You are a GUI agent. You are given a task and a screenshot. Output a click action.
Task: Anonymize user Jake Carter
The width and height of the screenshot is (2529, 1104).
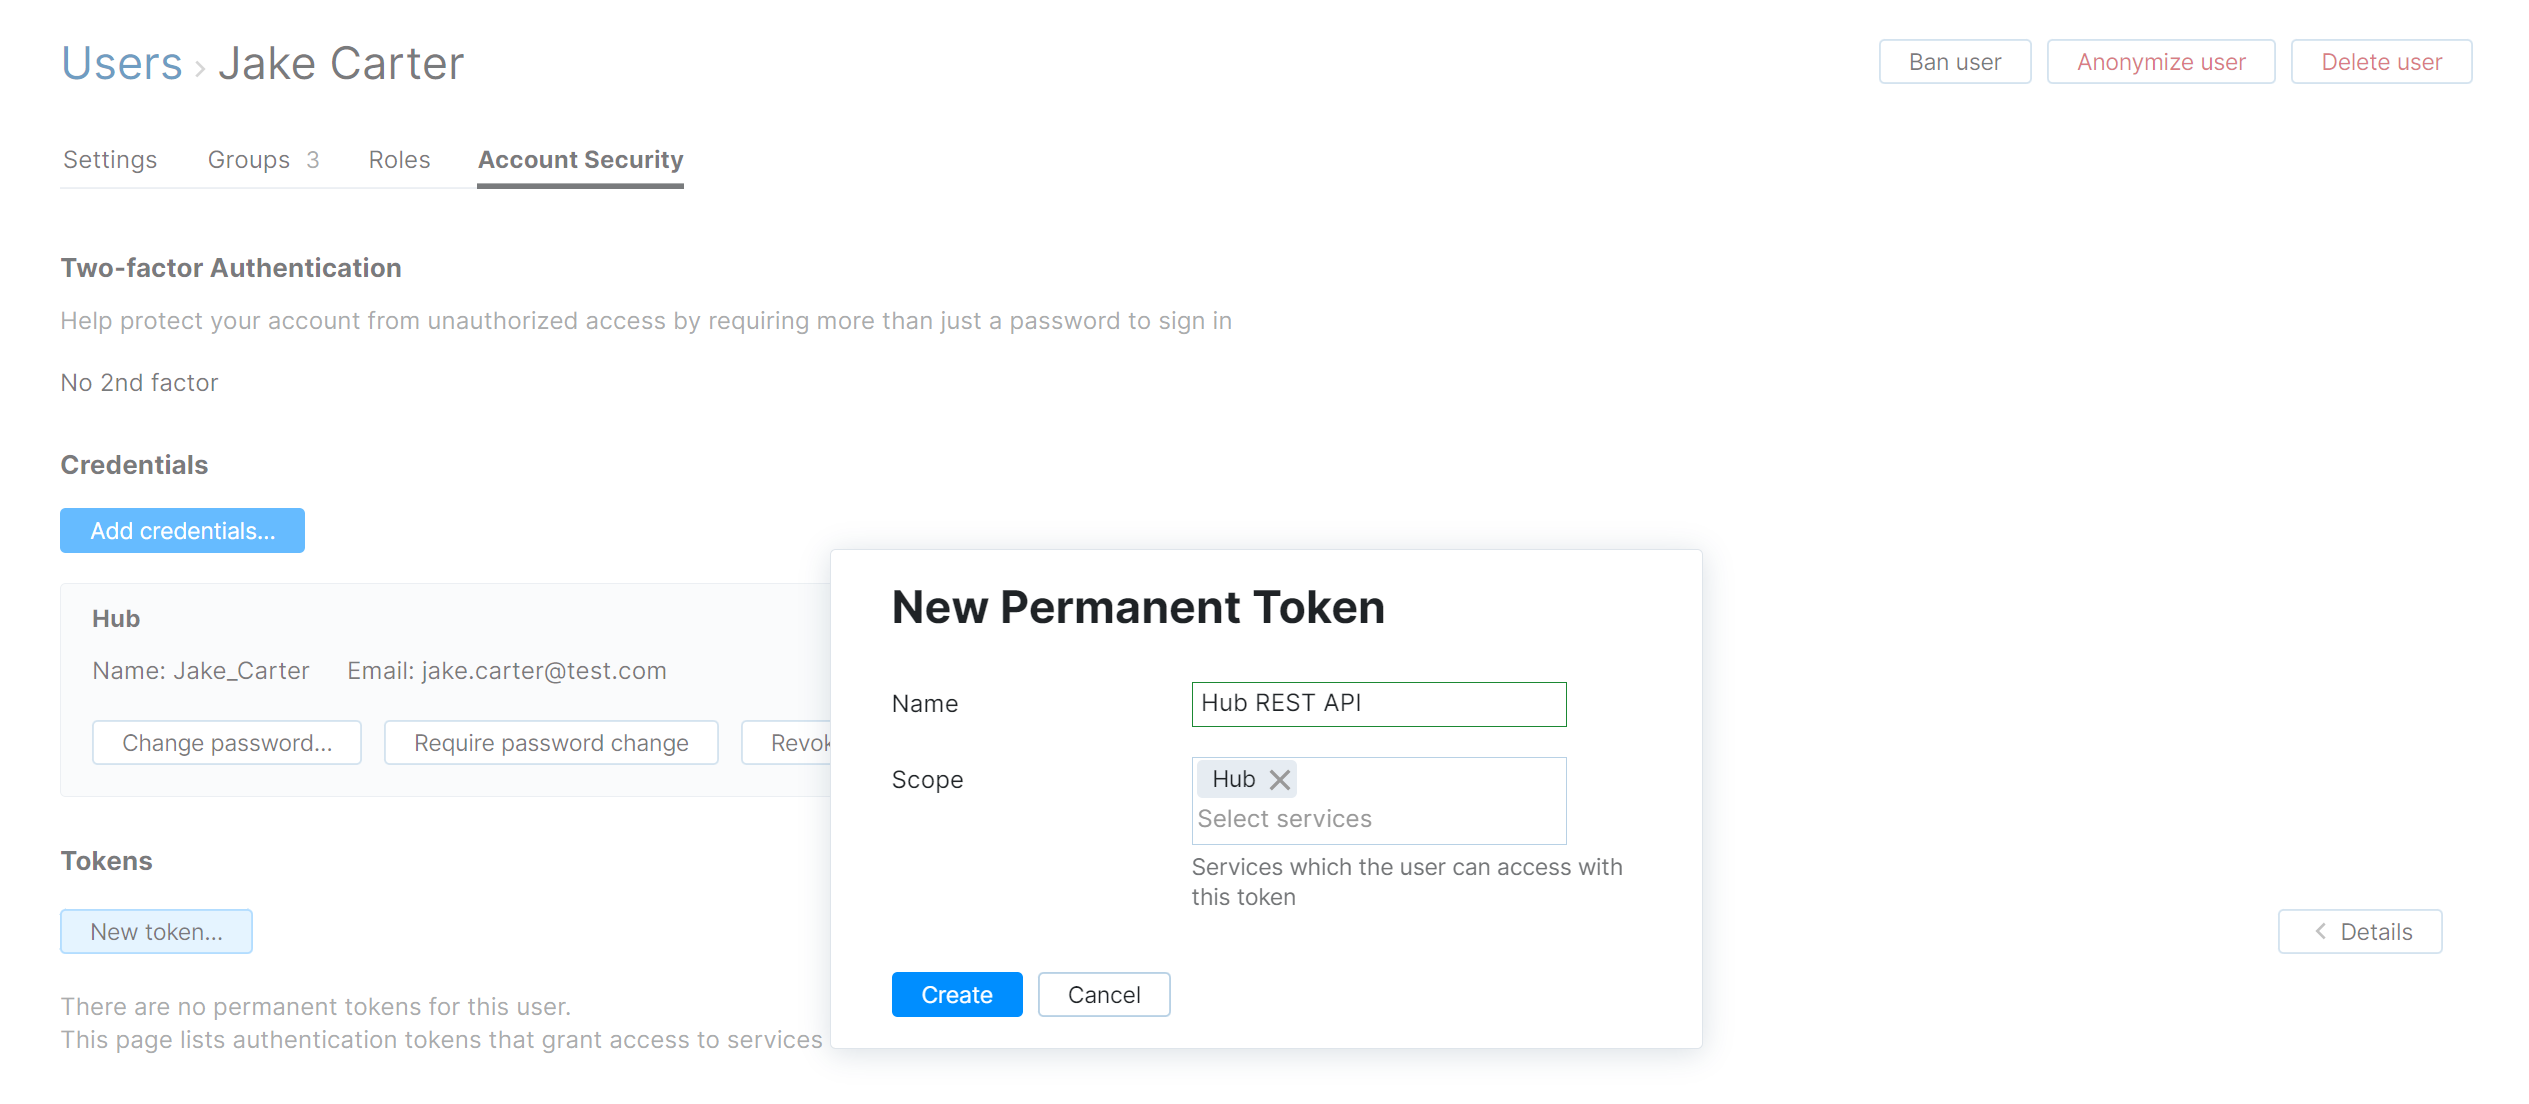pos(2161,61)
